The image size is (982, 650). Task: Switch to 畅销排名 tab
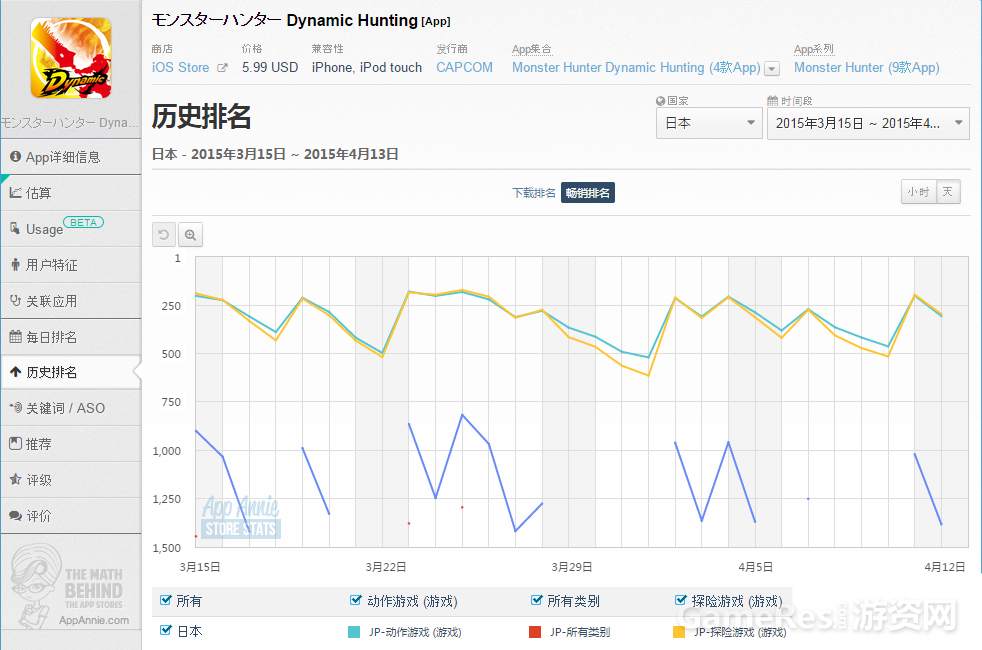click(x=587, y=193)
